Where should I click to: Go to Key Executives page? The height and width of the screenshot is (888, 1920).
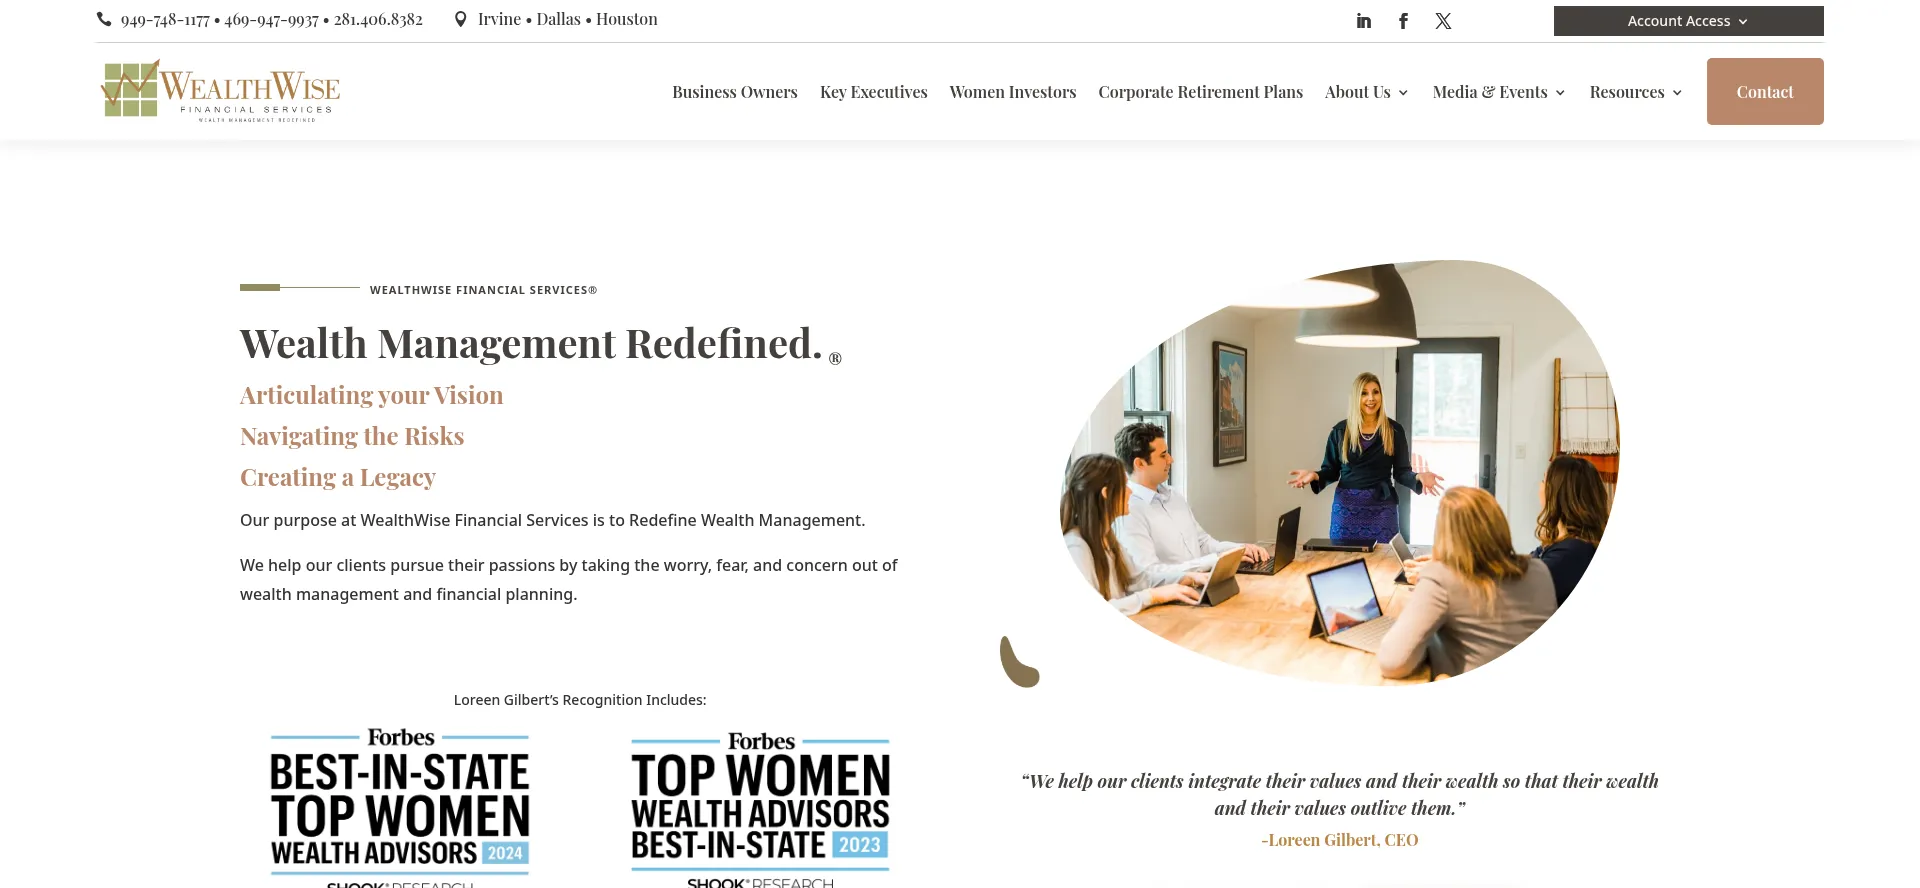[874, 92]
